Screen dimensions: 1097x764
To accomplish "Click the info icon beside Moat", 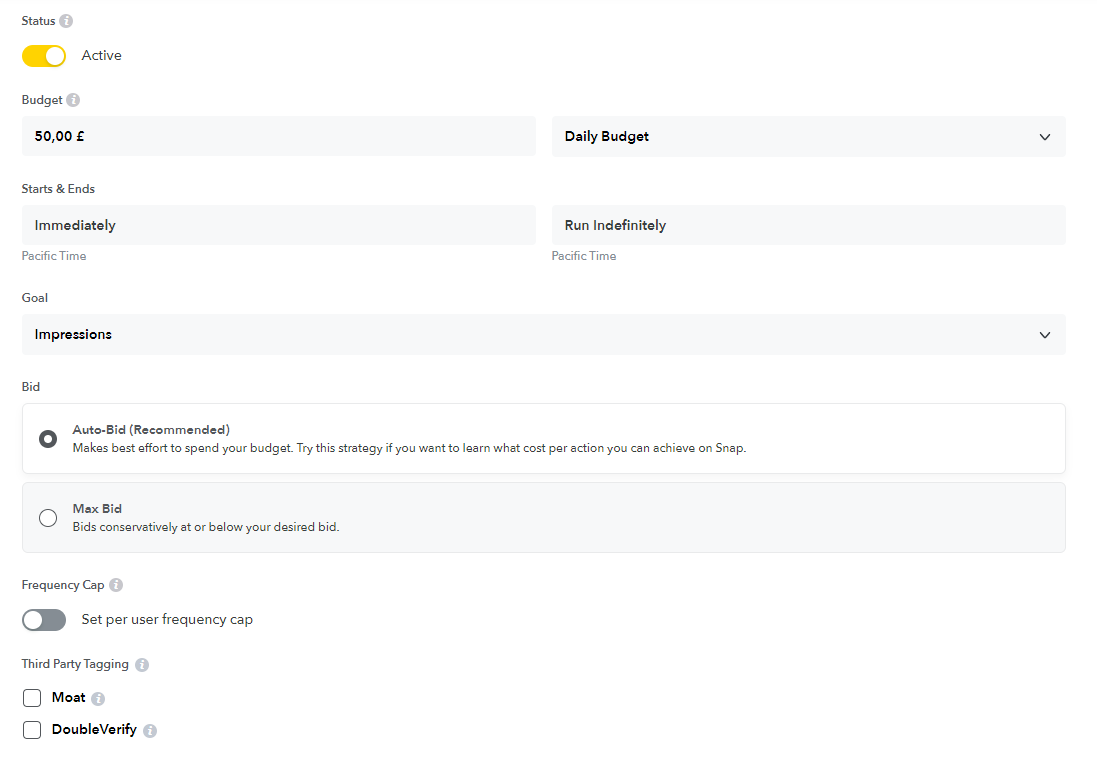I will (98, 699).
